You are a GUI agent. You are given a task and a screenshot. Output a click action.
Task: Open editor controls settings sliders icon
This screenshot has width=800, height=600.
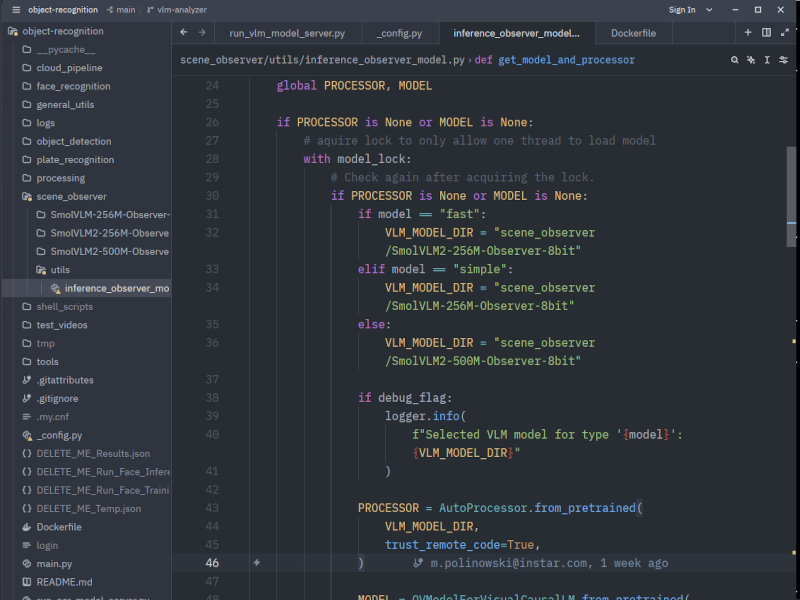point(783,60)
